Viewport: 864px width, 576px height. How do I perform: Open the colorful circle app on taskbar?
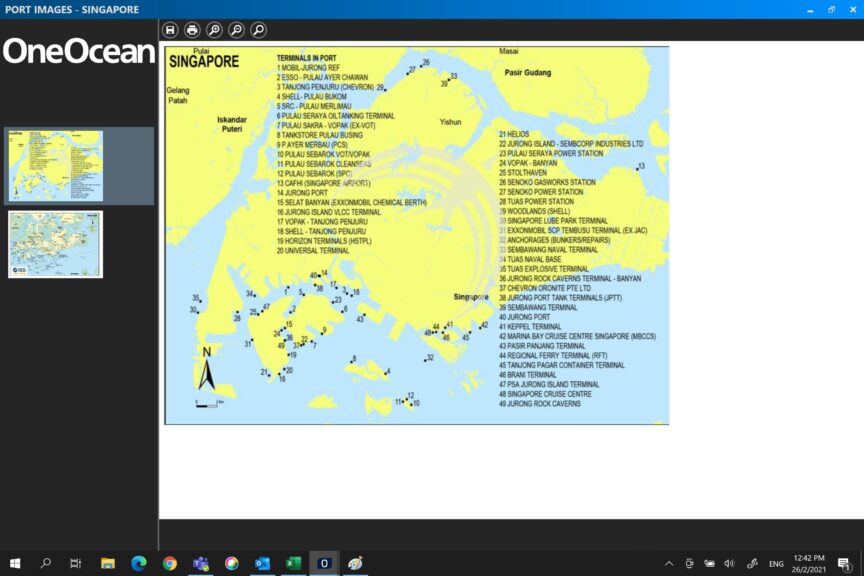pyautogui.click(x=231, y=563)
